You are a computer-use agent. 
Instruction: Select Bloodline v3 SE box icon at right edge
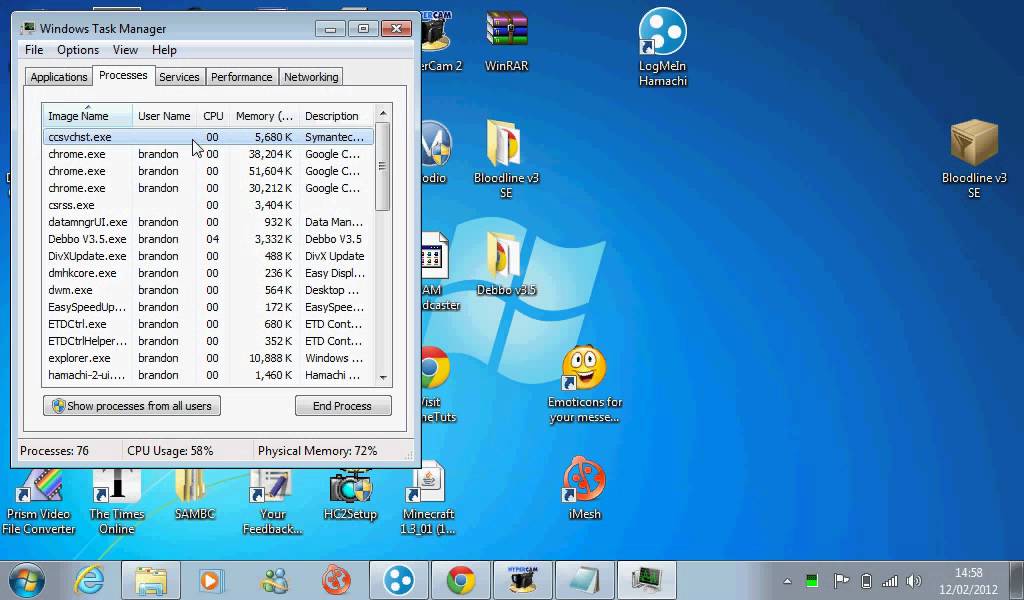click(974, 159)
